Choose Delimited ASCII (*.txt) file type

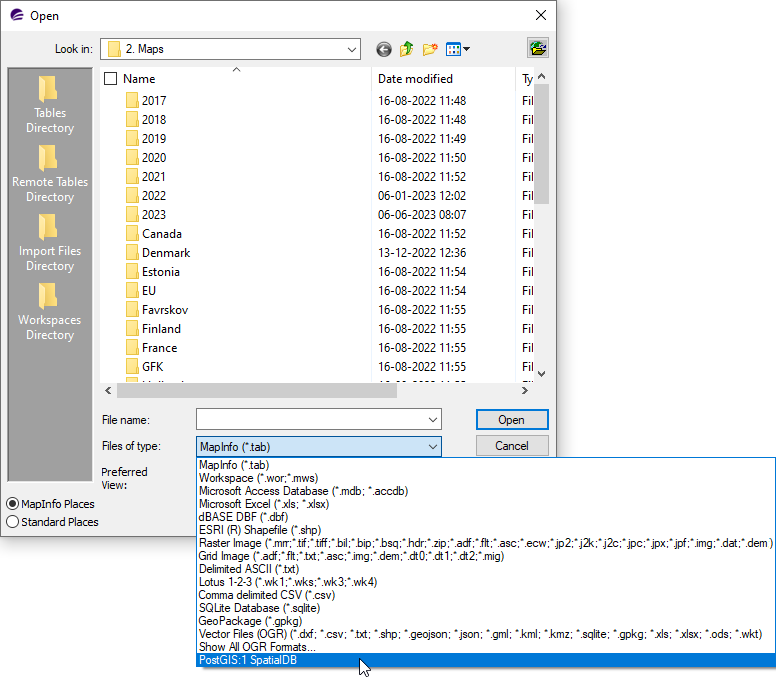pyautogui.click(x=485, y=569)
